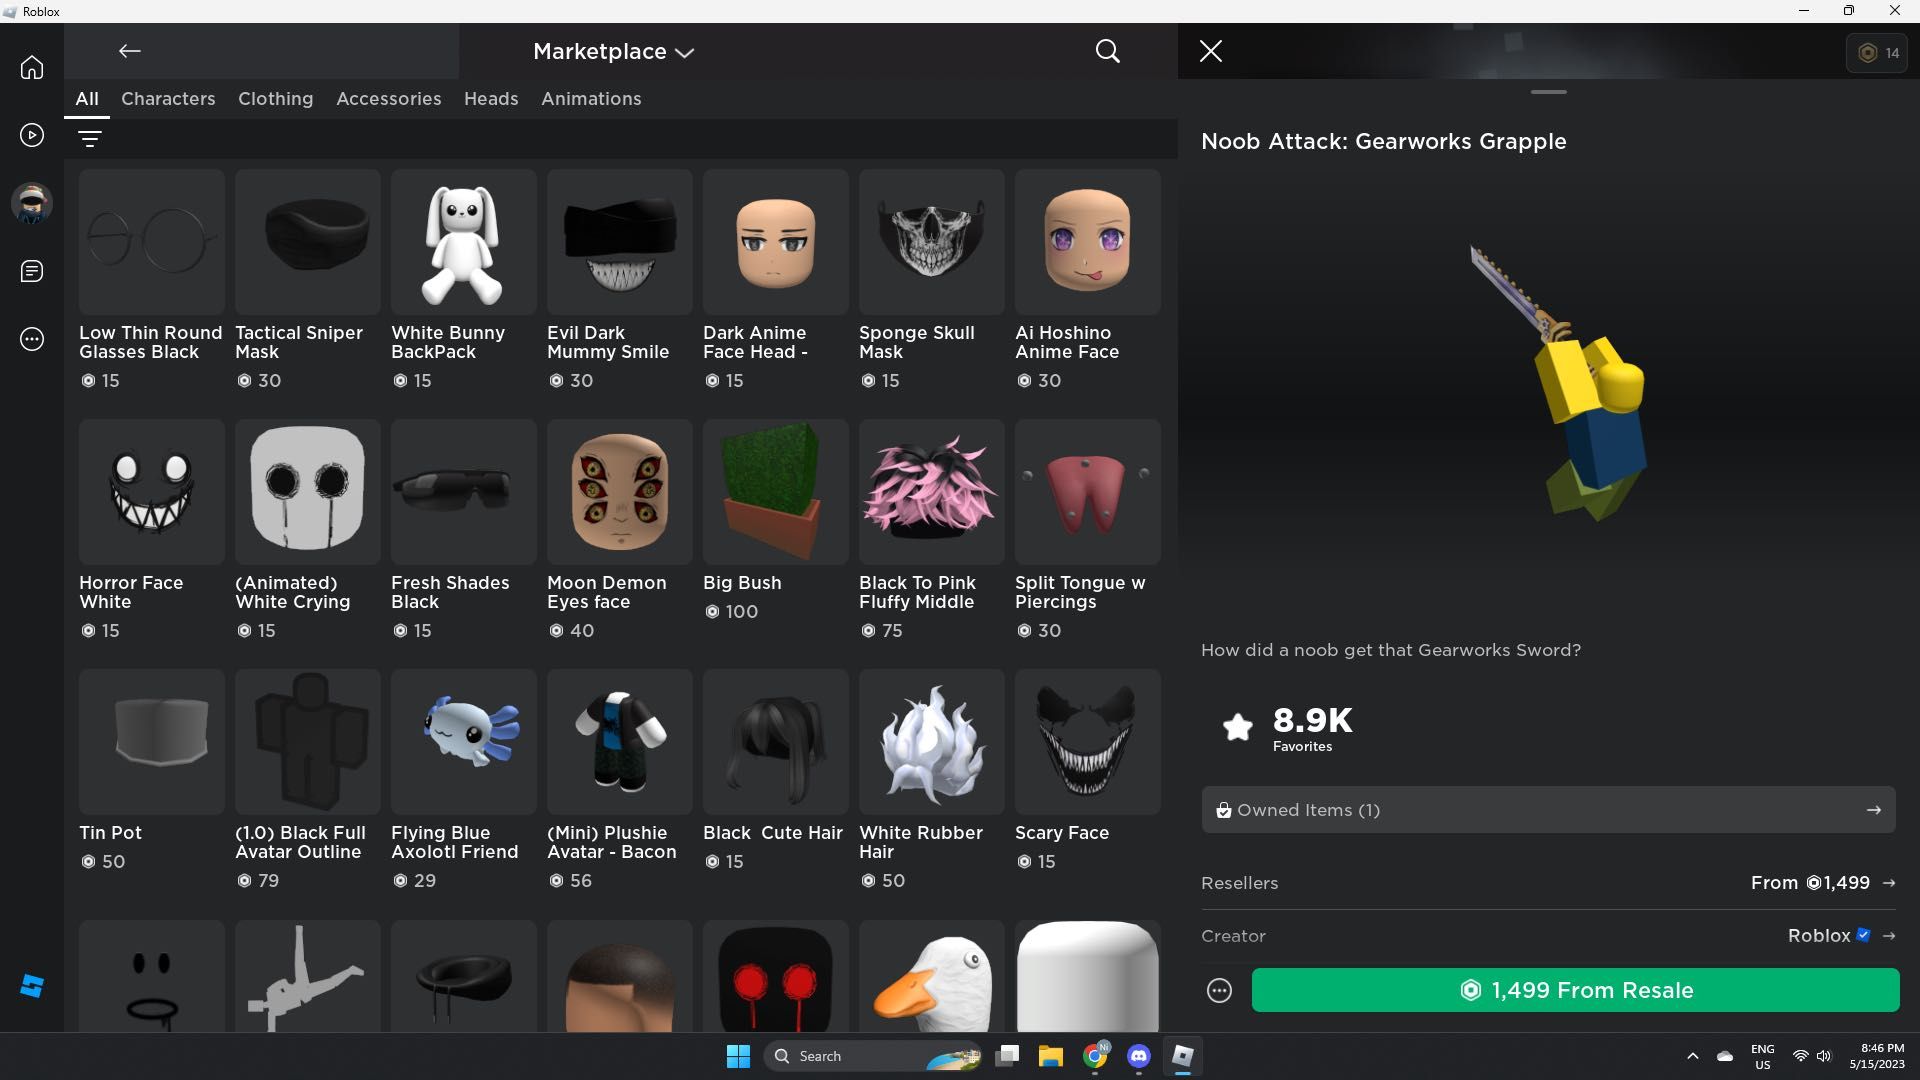Open the More ellipsis icon in the sidebar

click(x=32, y=340)
